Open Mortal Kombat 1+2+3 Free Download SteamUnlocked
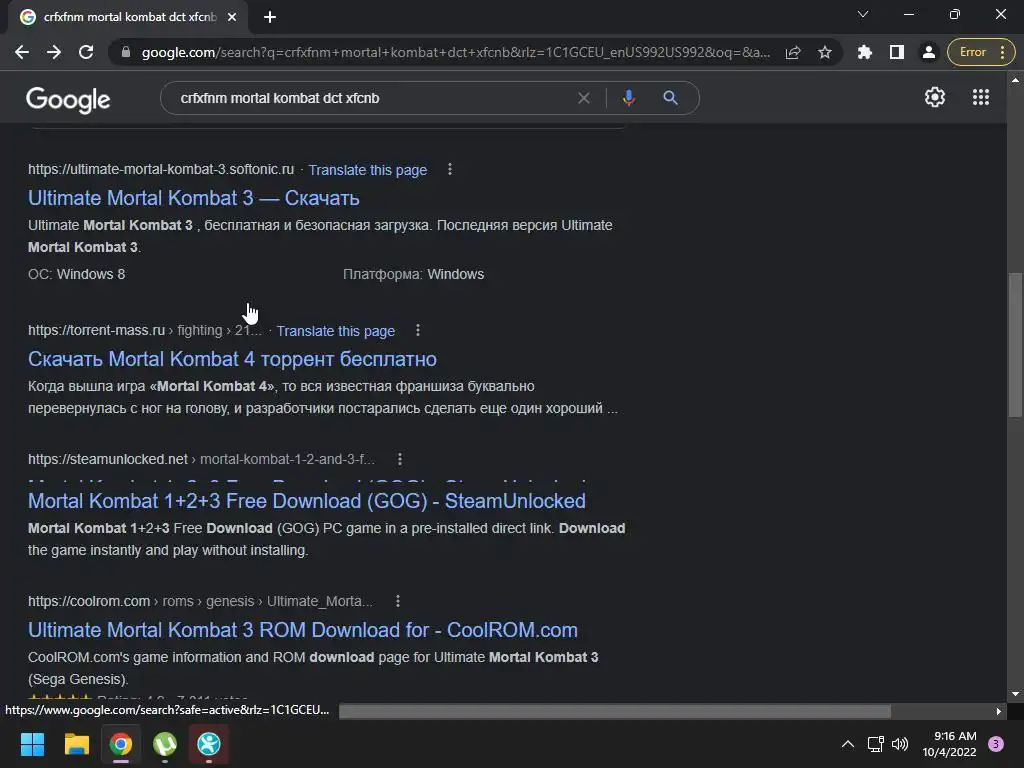Screen dimensions: 1024x768 [307, 501]
